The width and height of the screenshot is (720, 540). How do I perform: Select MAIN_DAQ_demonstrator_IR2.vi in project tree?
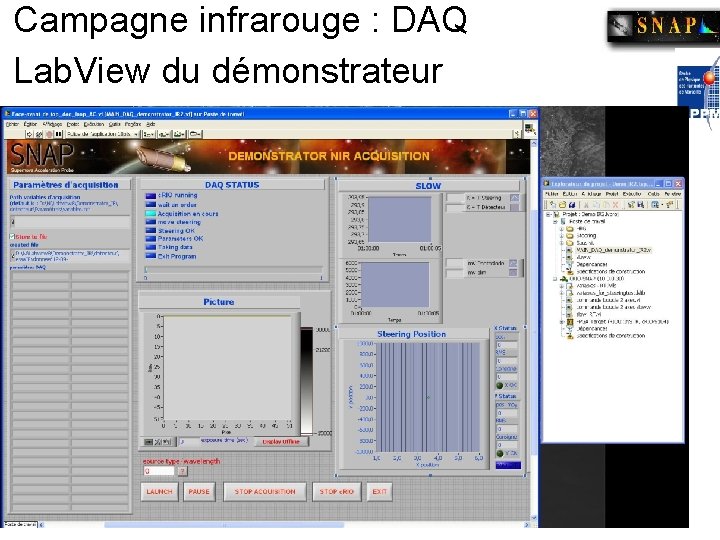point(613,250)
